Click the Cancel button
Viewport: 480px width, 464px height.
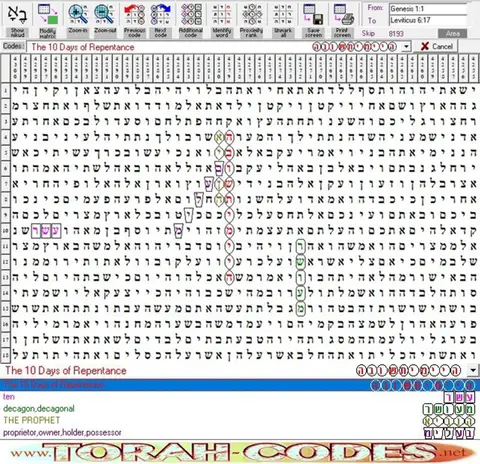click(436, 46)
